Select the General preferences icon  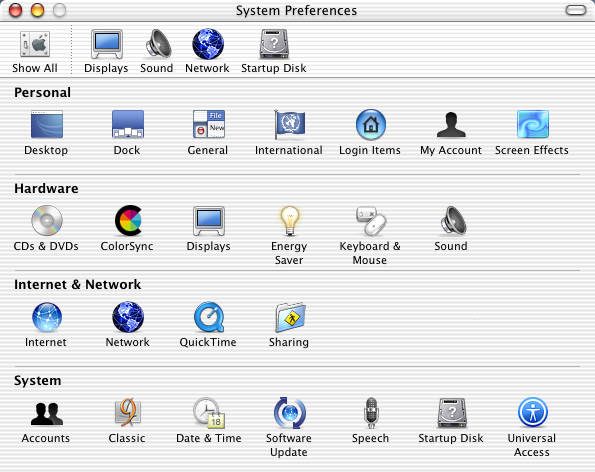pyautogui.click(x=209, y=124)
